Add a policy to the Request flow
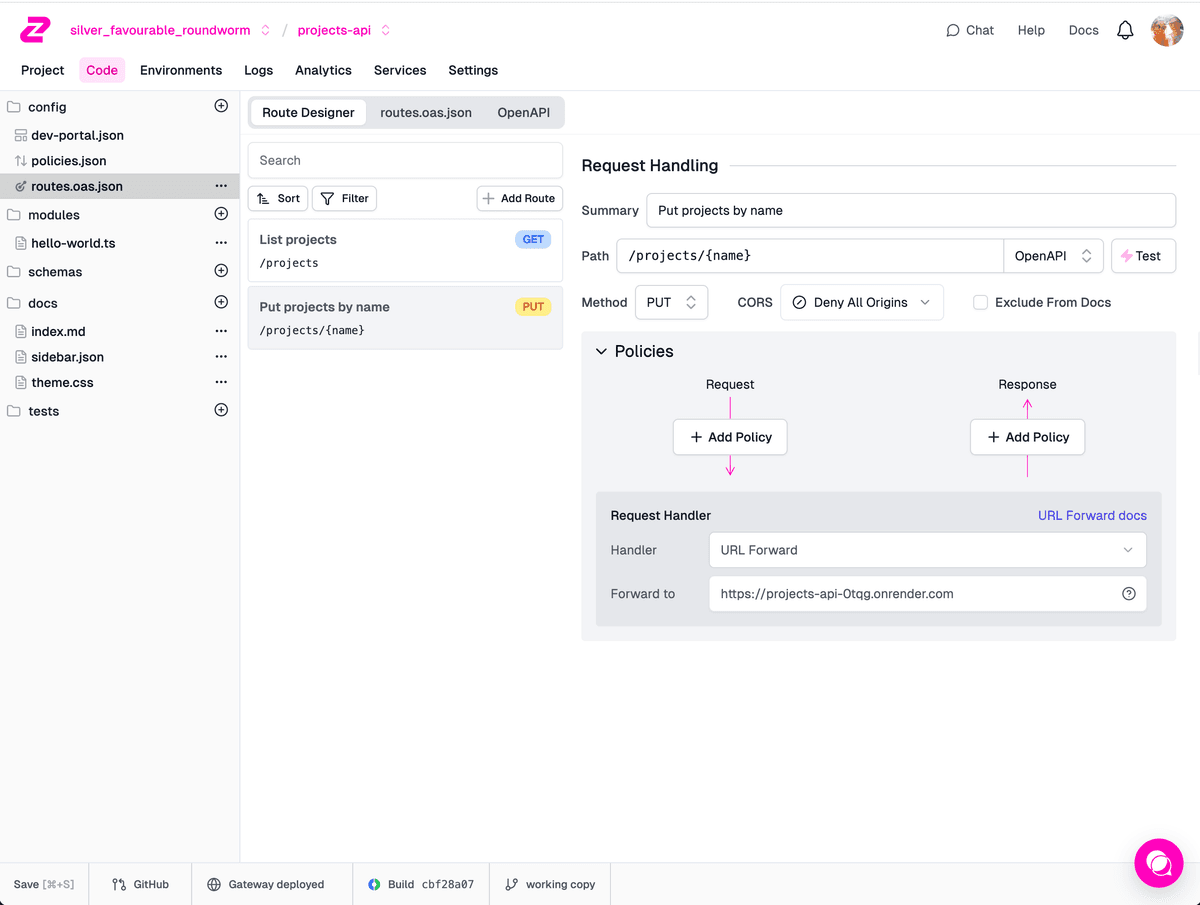The width and height of the screenshot is (1200, 905). (x=730, y=437)
